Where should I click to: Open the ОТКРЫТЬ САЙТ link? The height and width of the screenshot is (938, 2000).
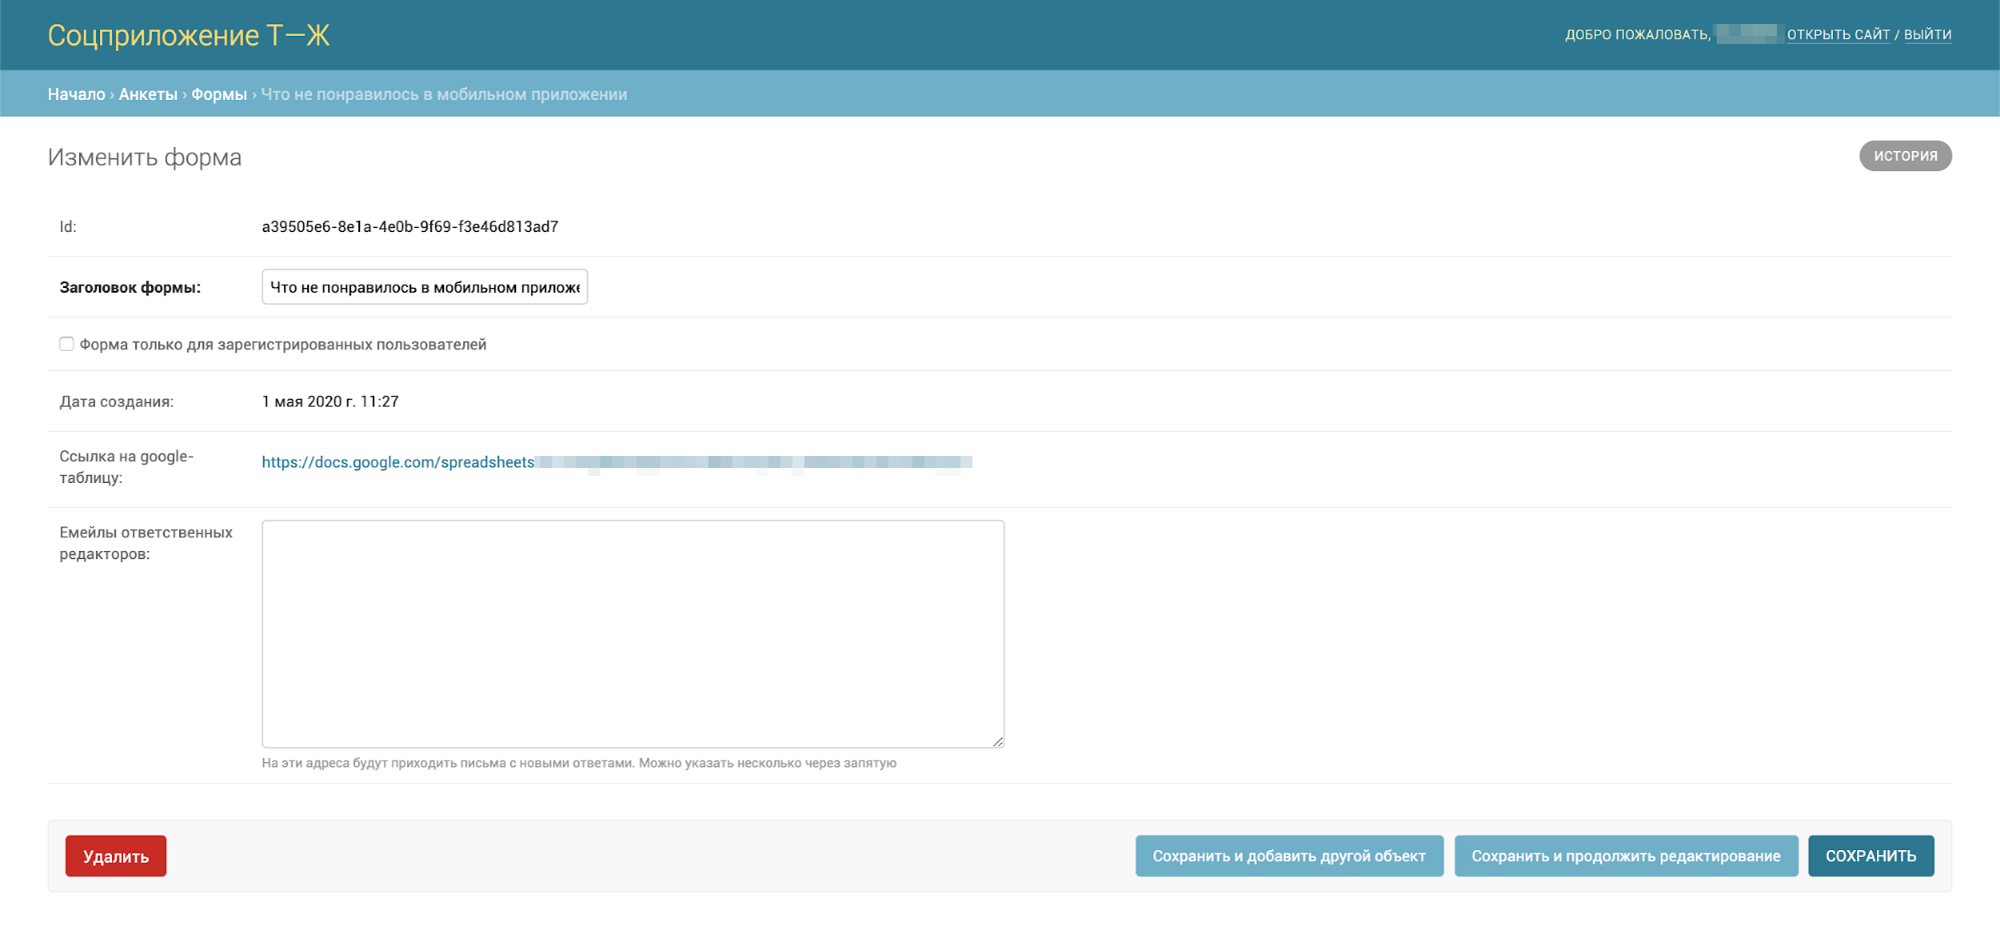click(1838, 34)
